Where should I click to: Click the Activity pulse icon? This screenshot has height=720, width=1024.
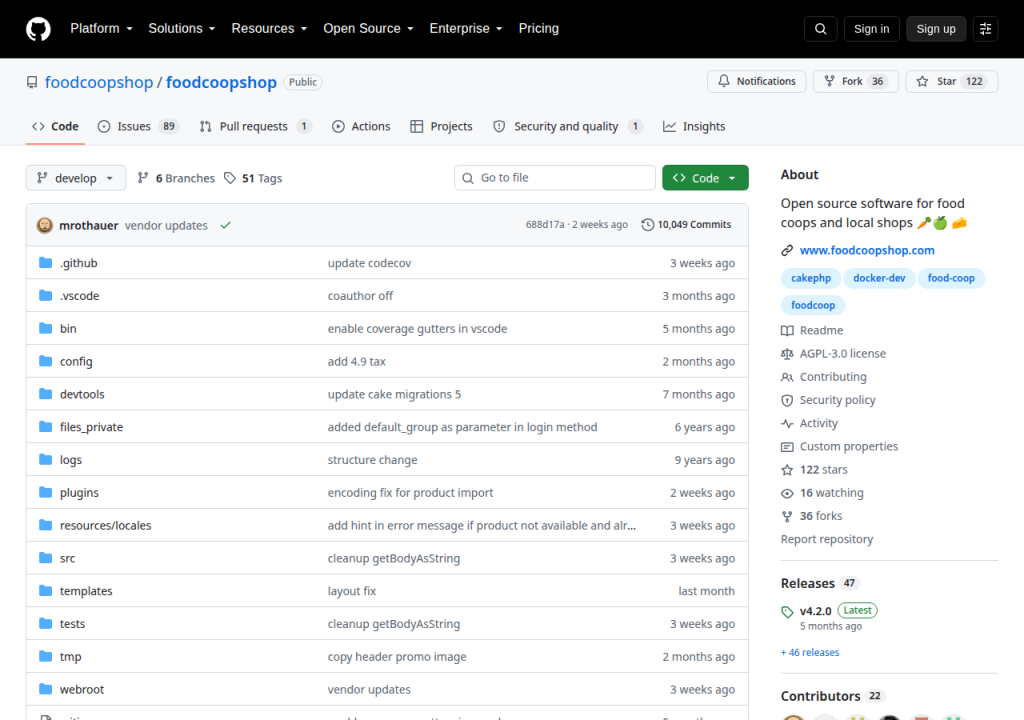[x=787, y=423]
